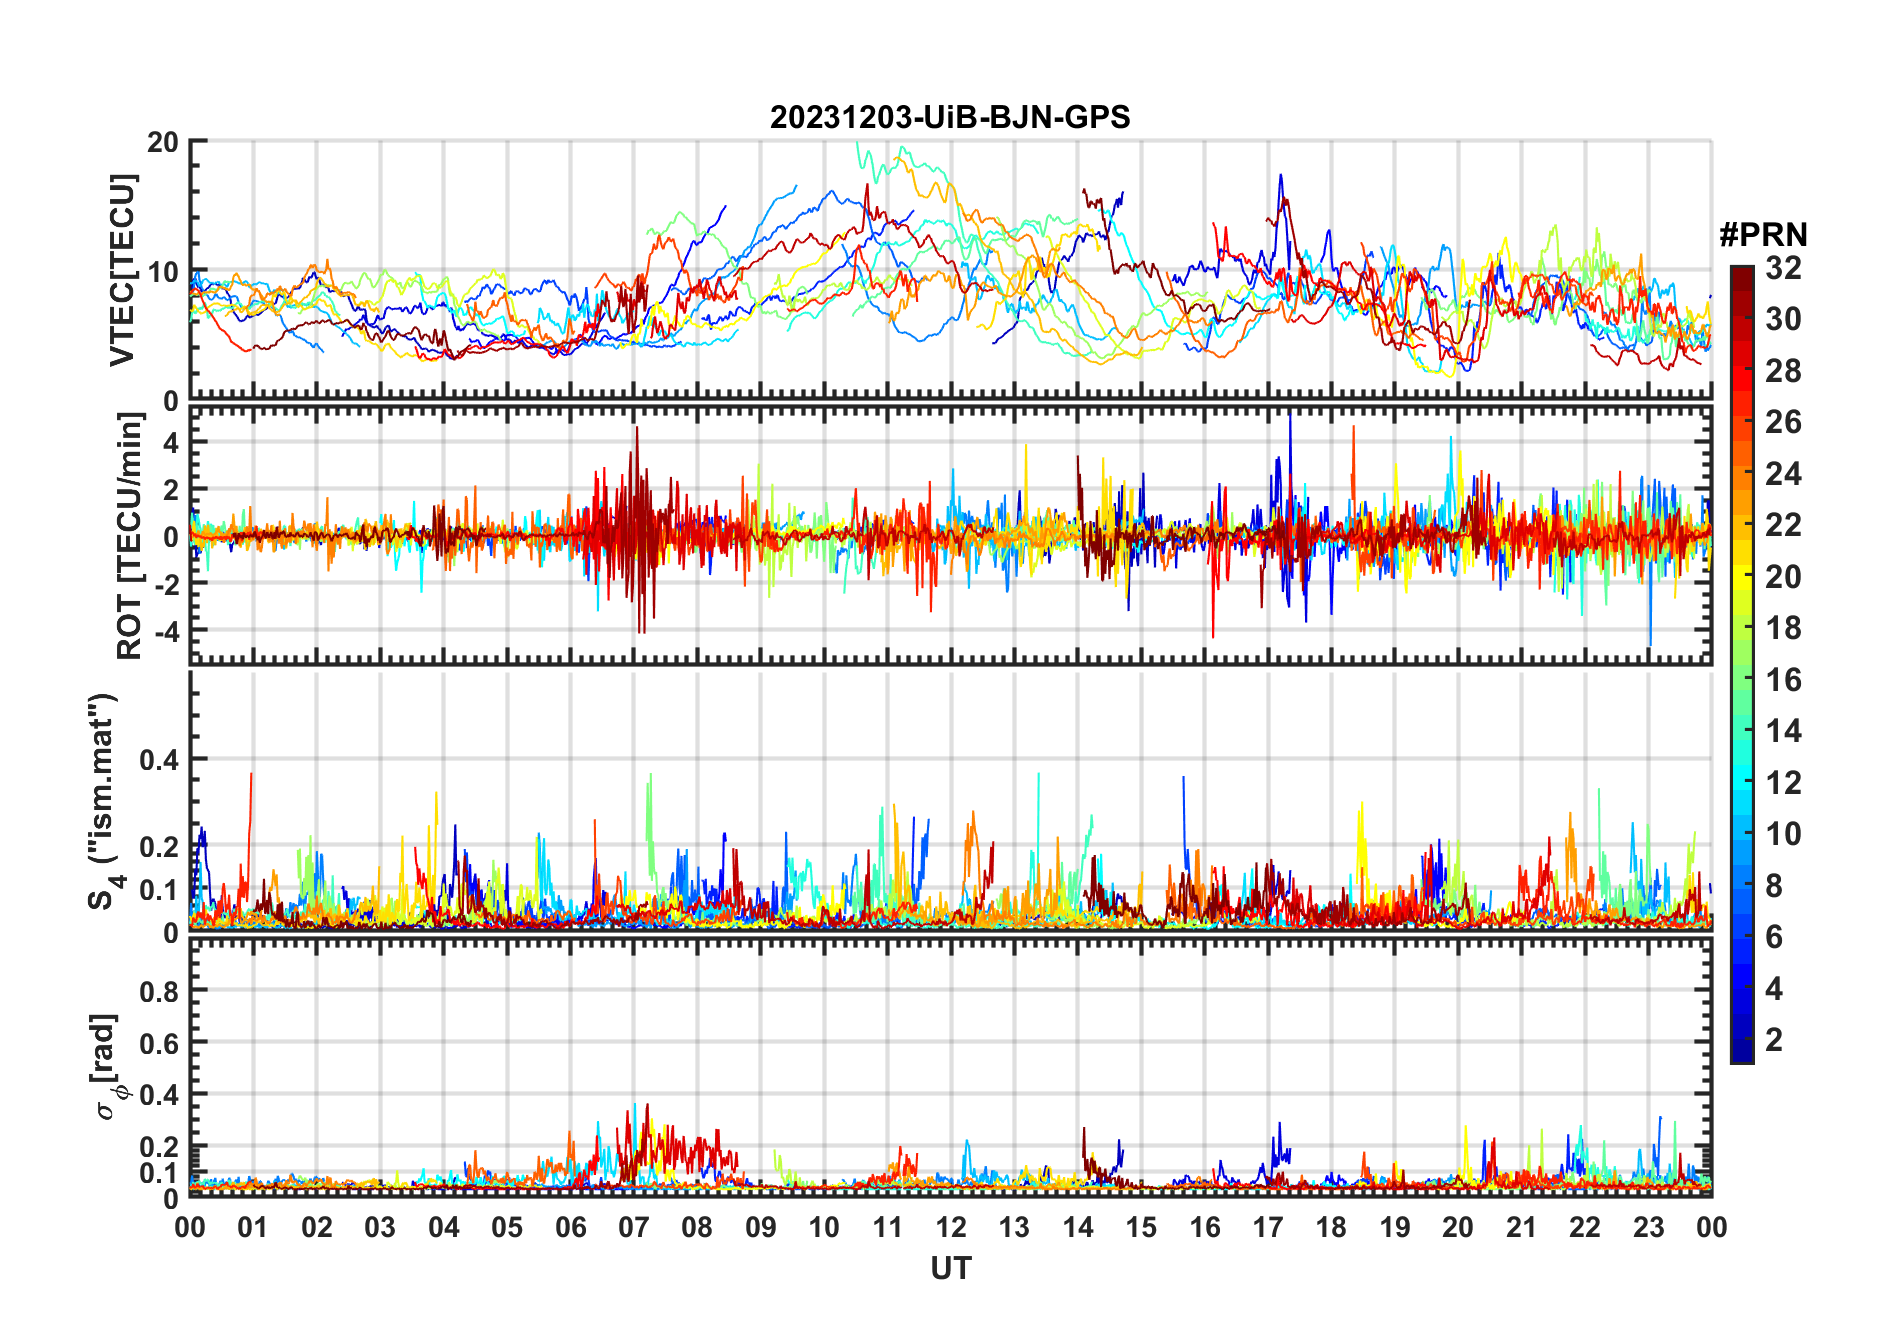
Task: Click the 30 label on the PRN colorbar
Action: point(1783,319)
